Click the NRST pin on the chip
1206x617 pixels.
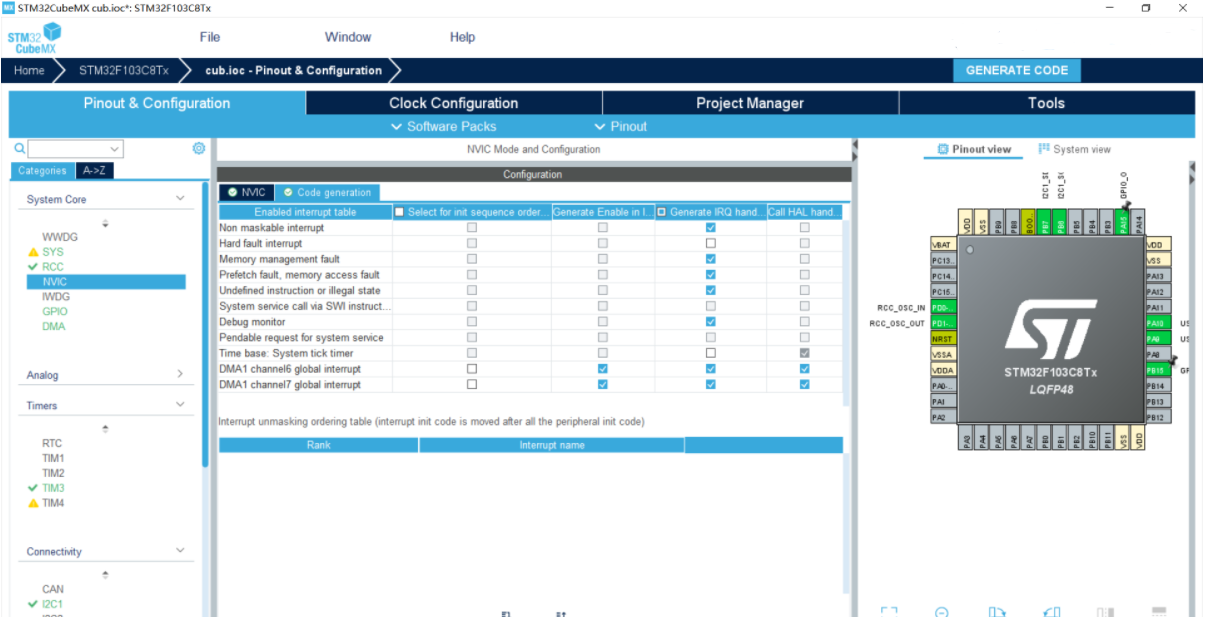click(943, 339)
